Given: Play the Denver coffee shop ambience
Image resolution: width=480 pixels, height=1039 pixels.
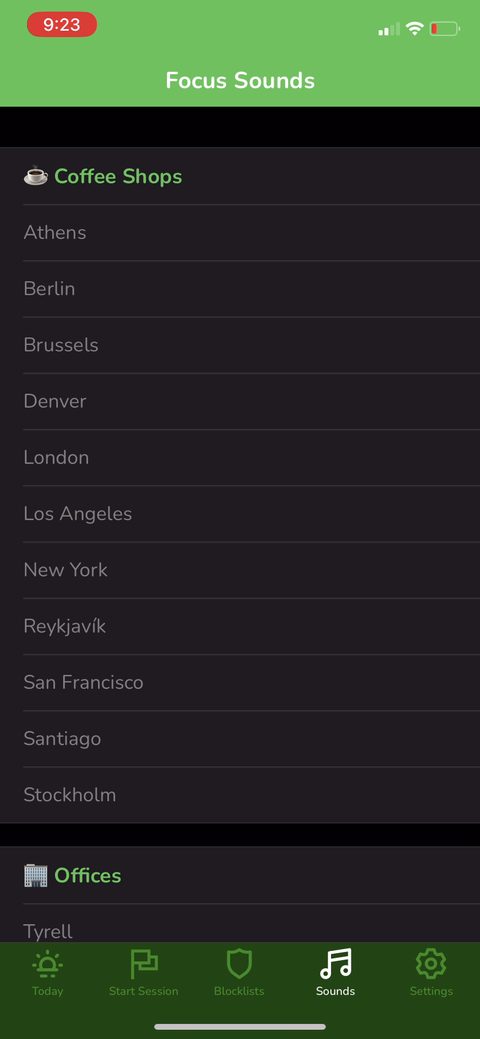Looking at the screenshot, I should coord(240,402).
